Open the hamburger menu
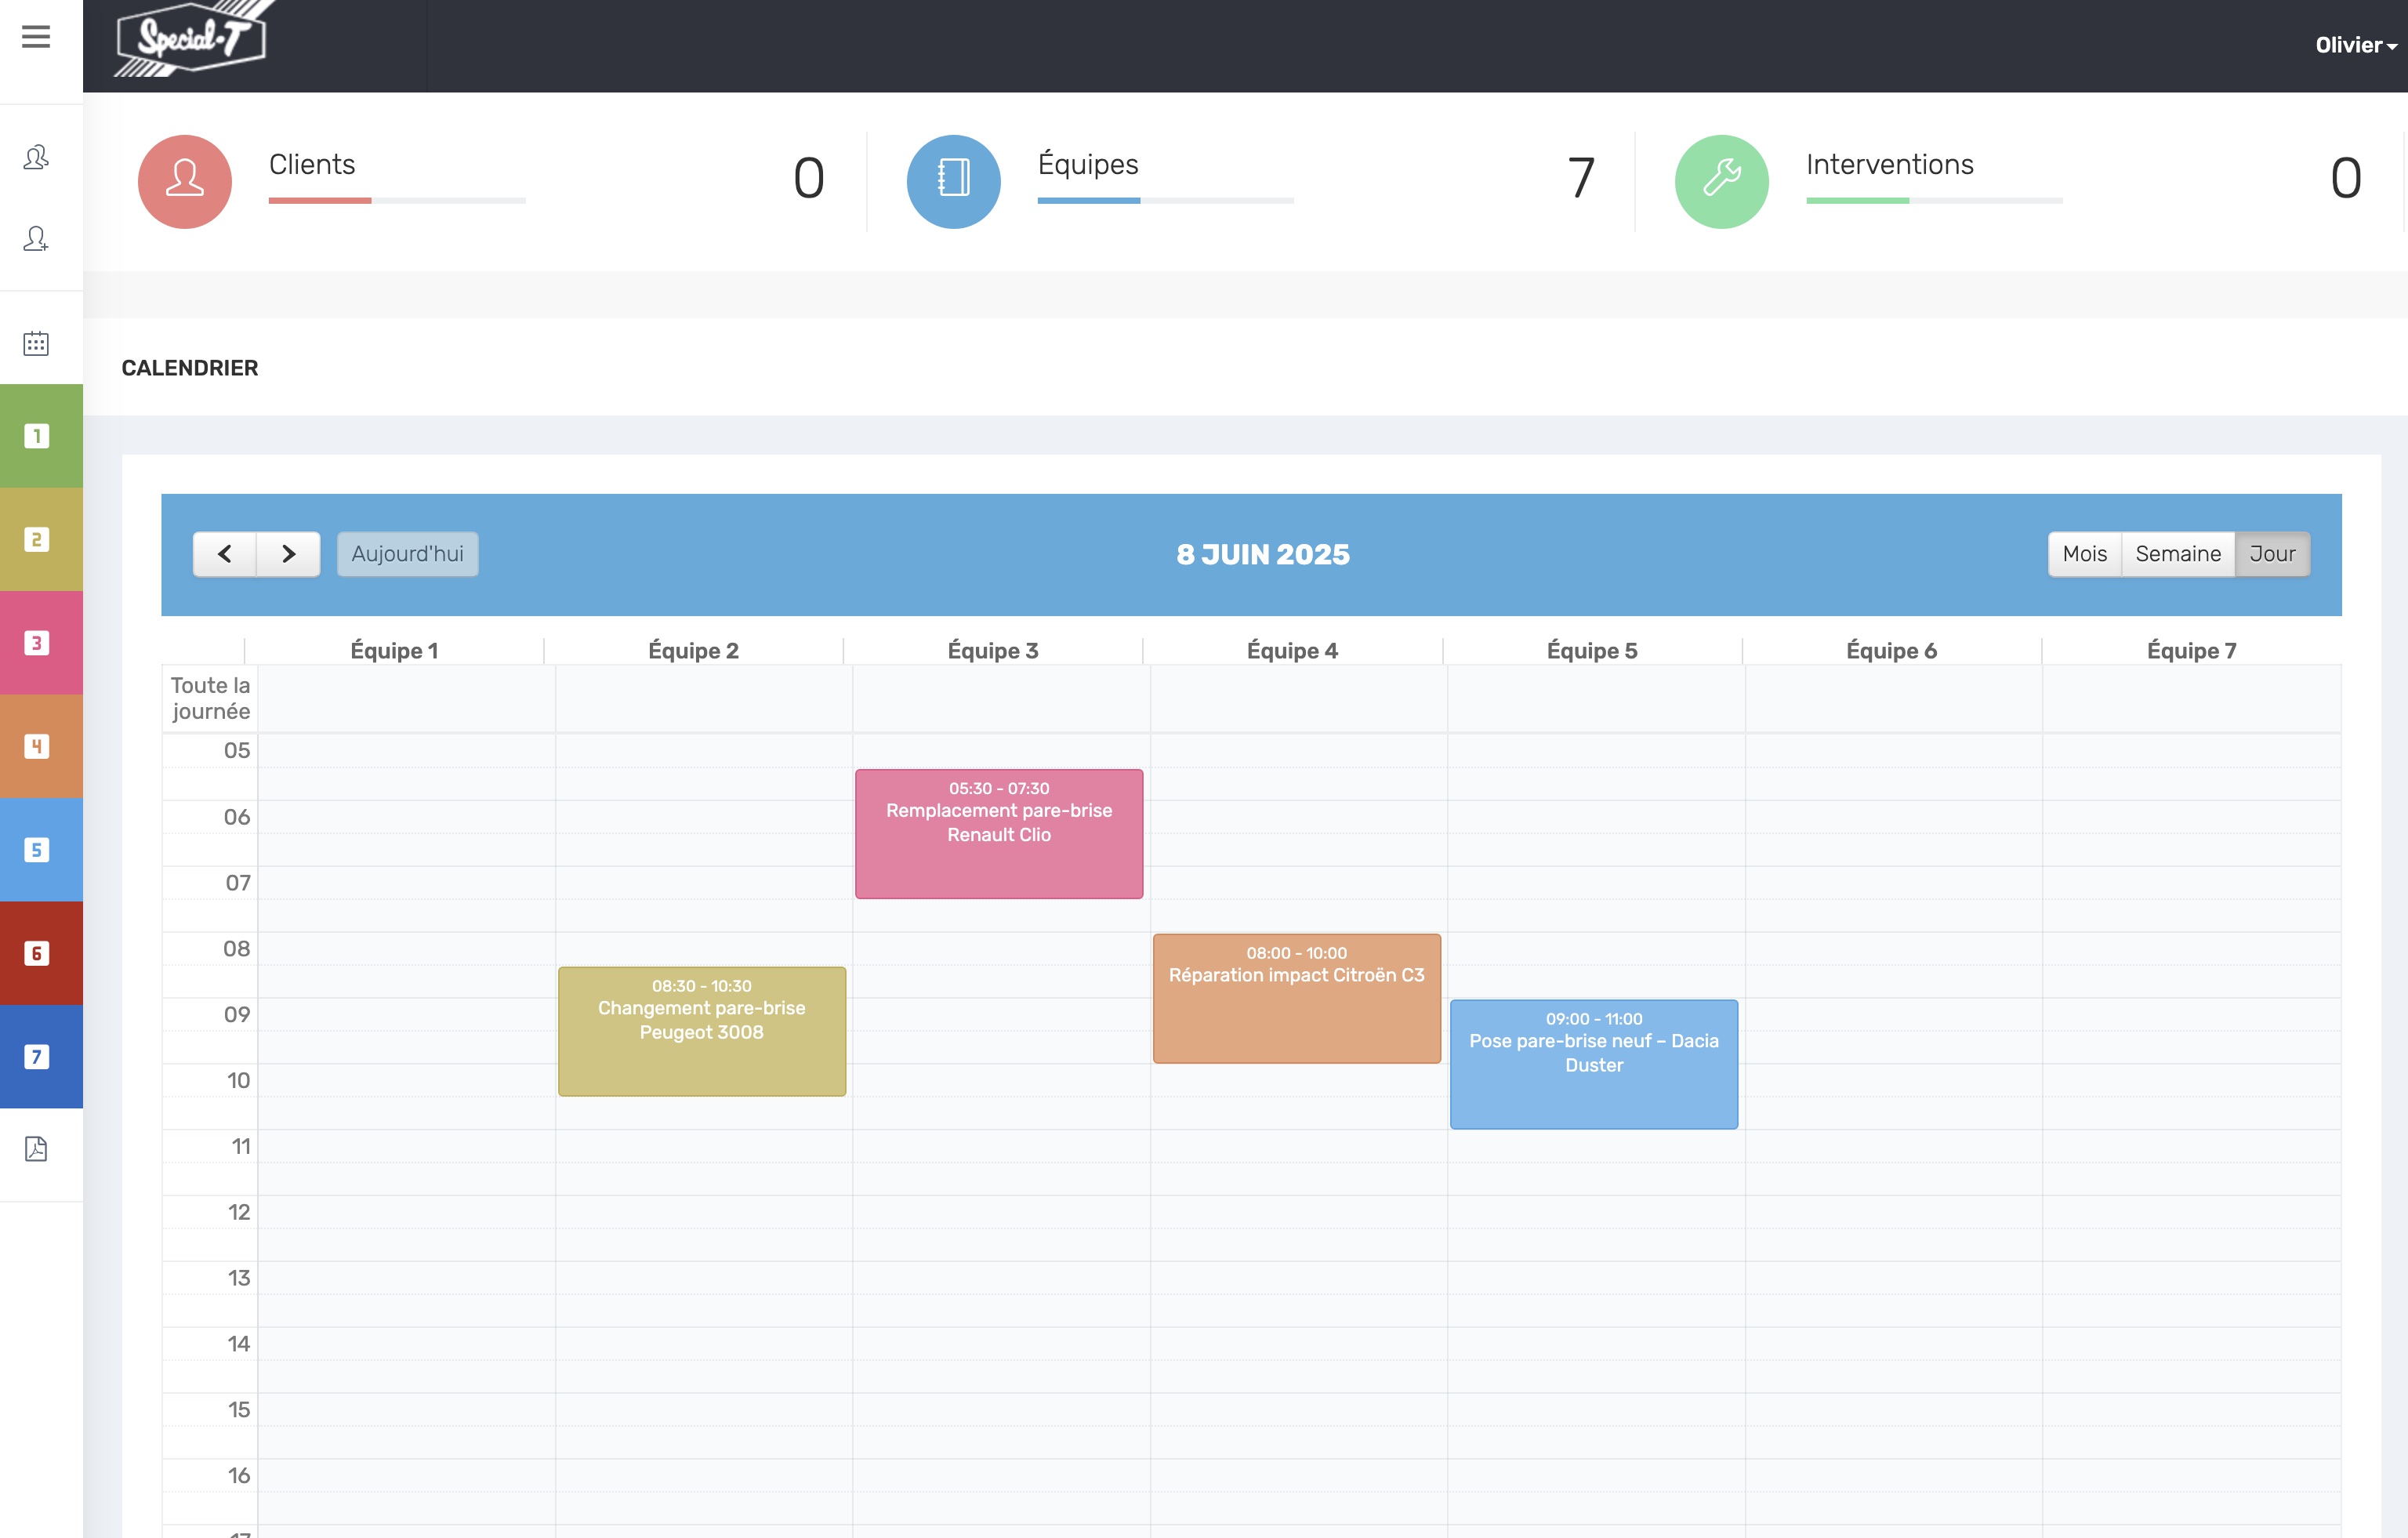The height and width of the screenshot is (1538, 2408). (36, 37)
